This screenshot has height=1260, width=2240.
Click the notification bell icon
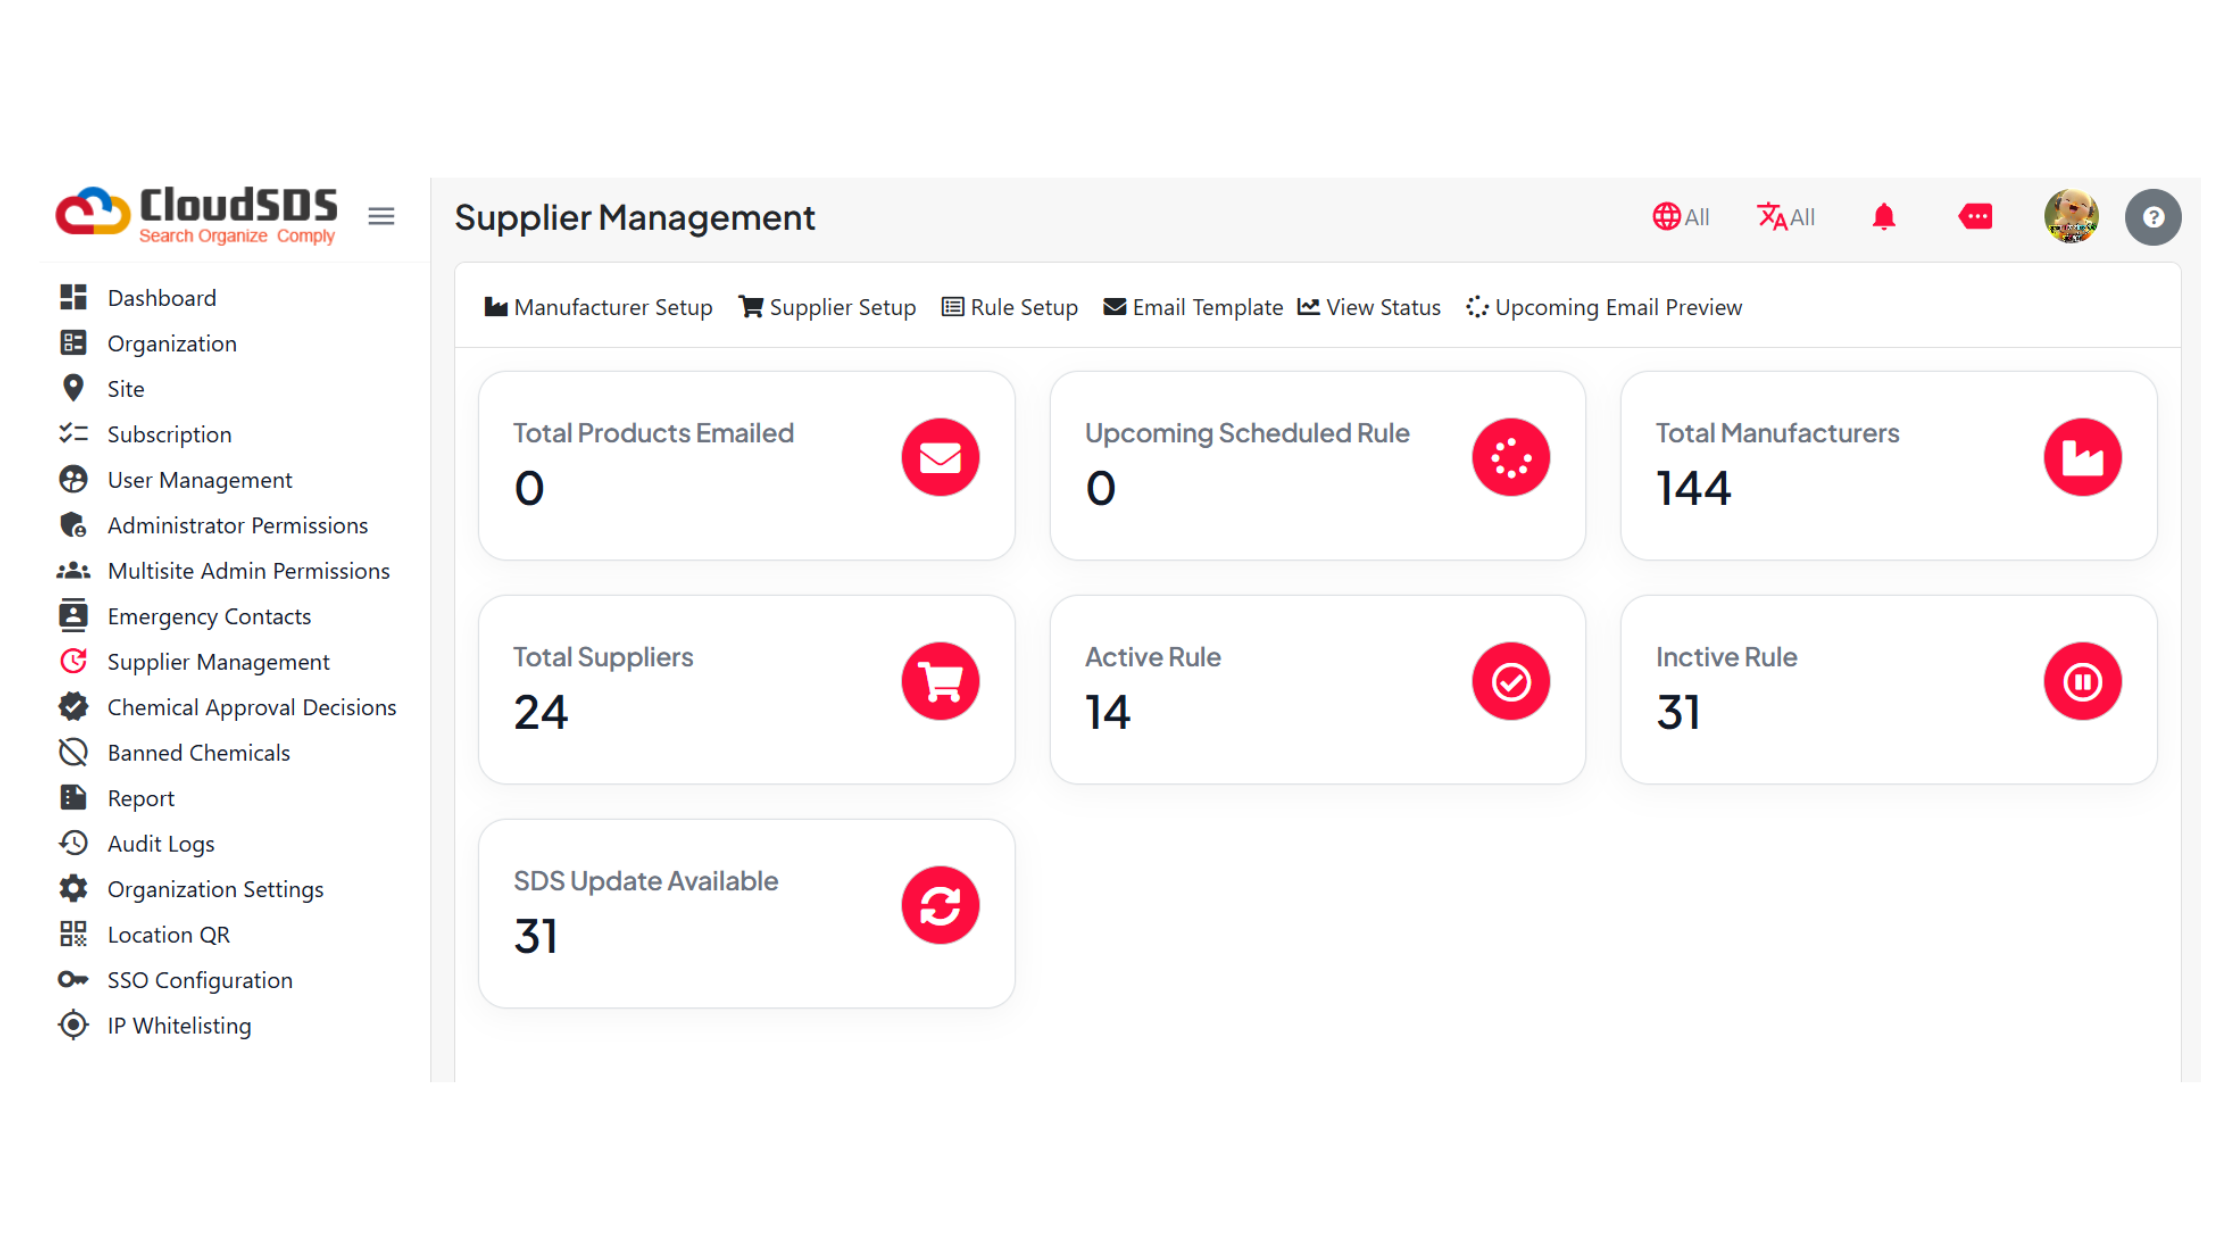click(1883, 216)
